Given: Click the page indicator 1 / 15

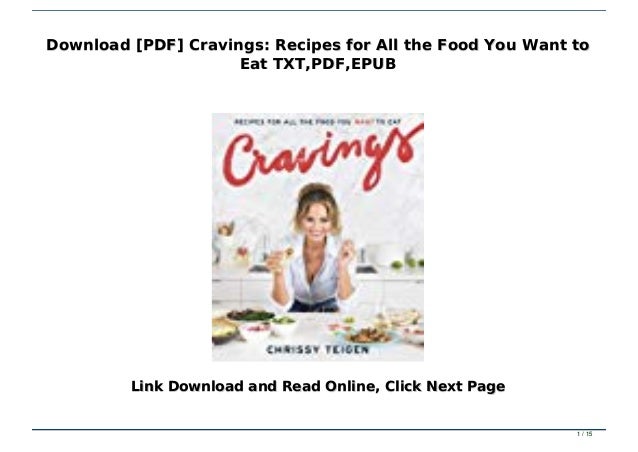Looking at the screenshot, I should [x=585, y=434].
